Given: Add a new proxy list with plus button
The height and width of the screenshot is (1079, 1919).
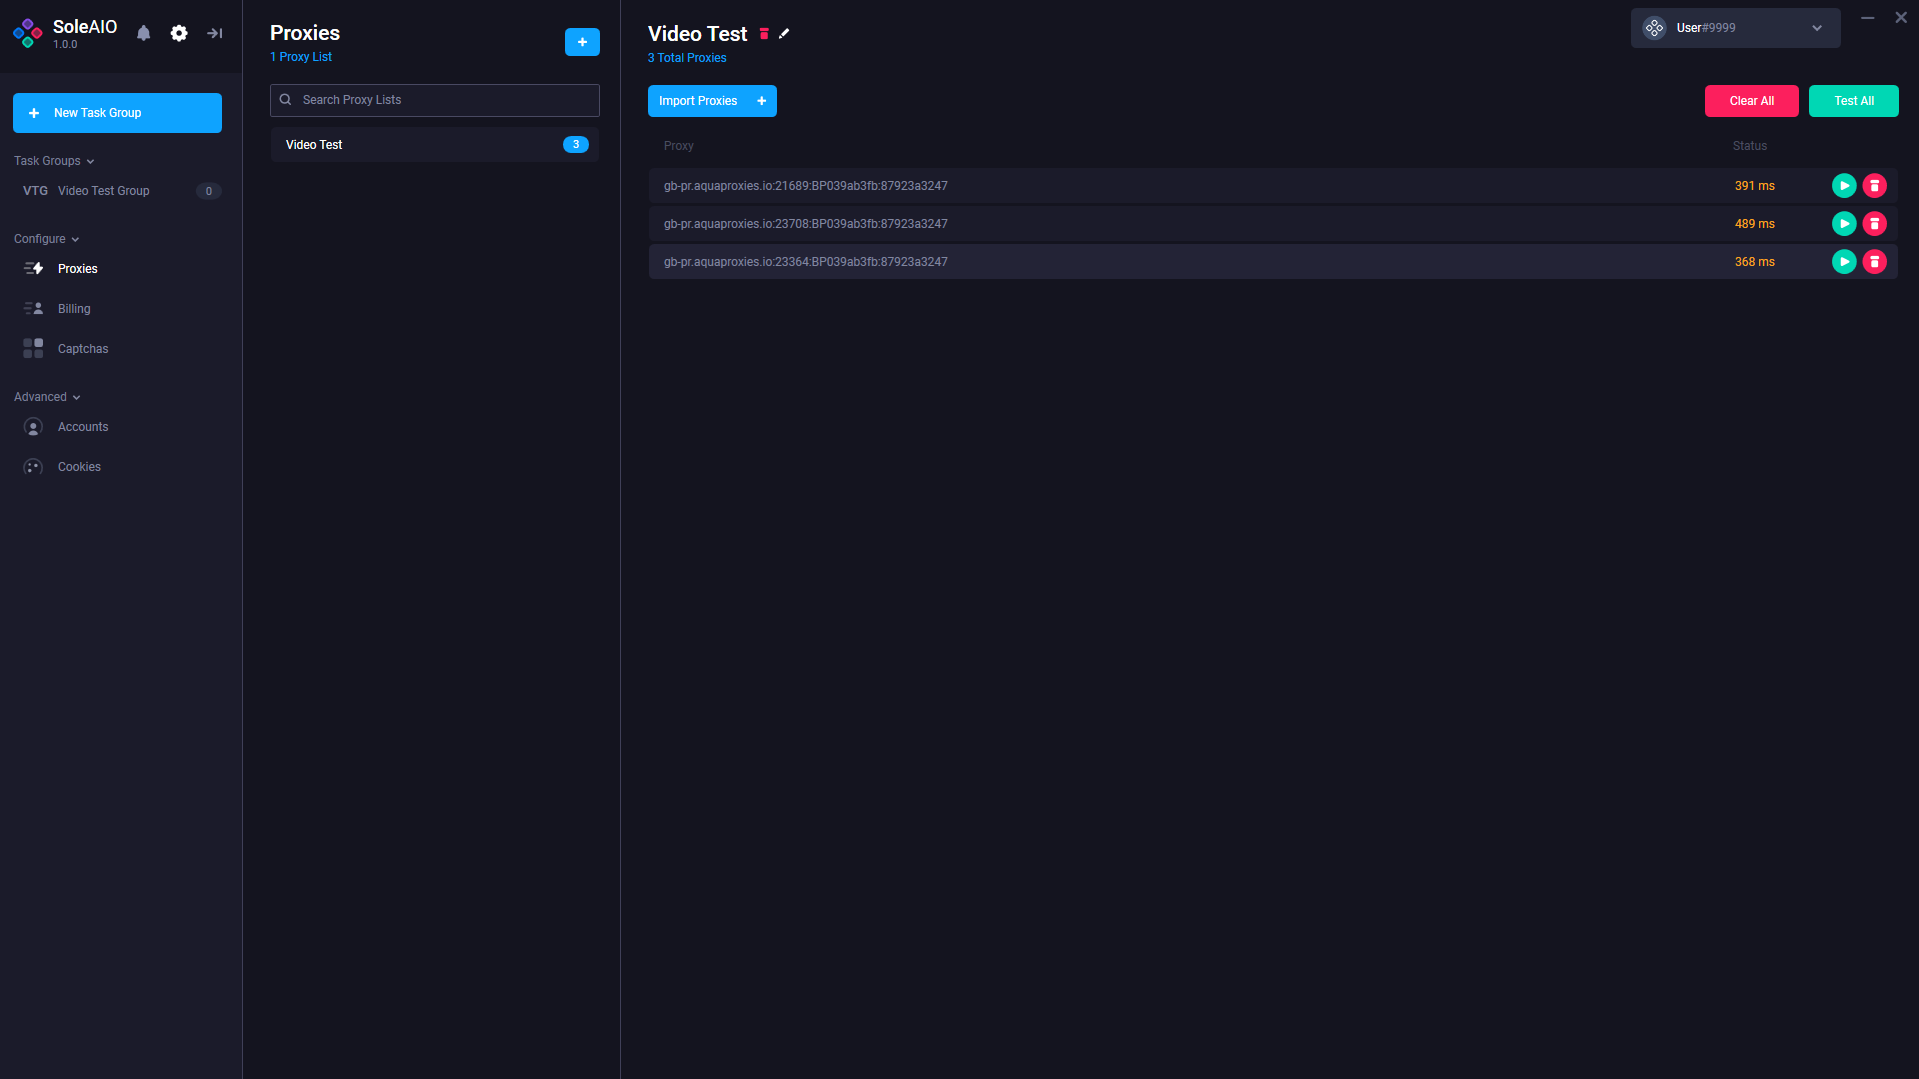Looking at the screenshot, I should click(582, 42).
